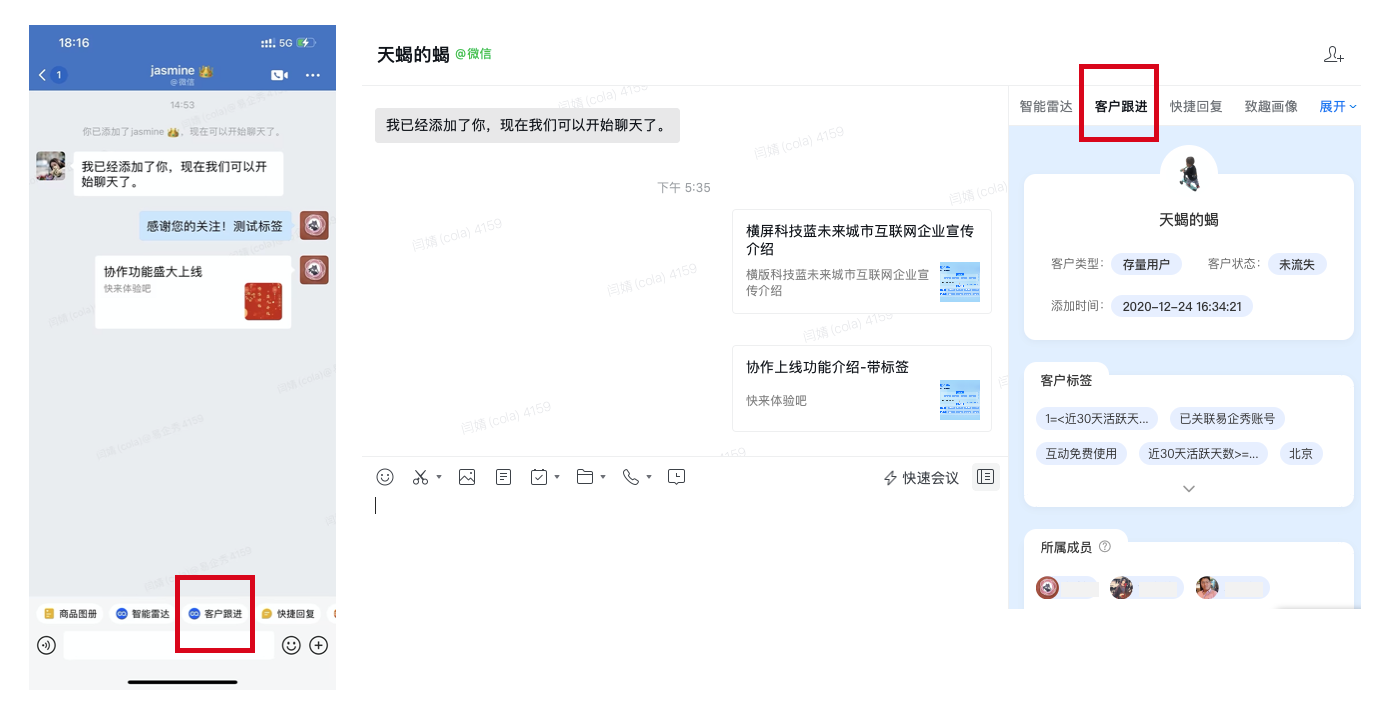Expand the 客户标签 list with chevron
The image size is (1388, 720).
tap(1189, 489)
